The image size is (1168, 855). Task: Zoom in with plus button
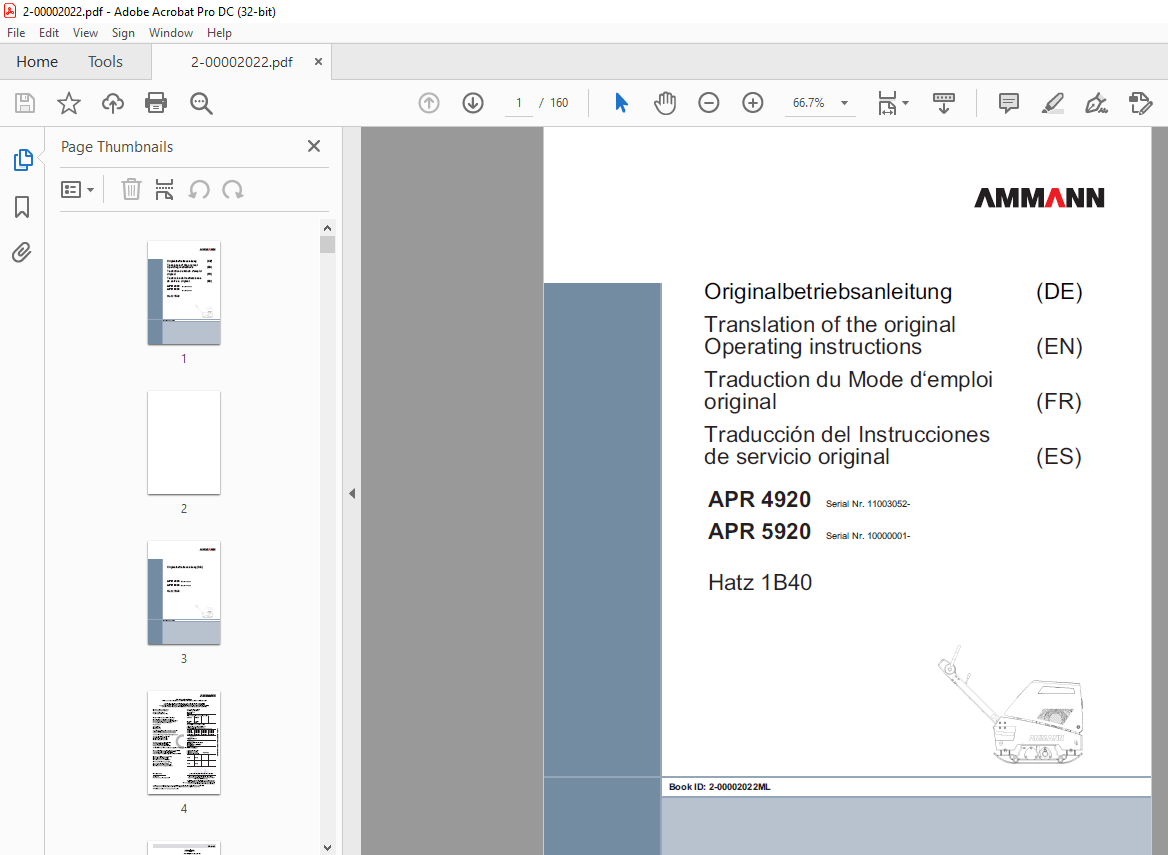[x=753, y=103]
